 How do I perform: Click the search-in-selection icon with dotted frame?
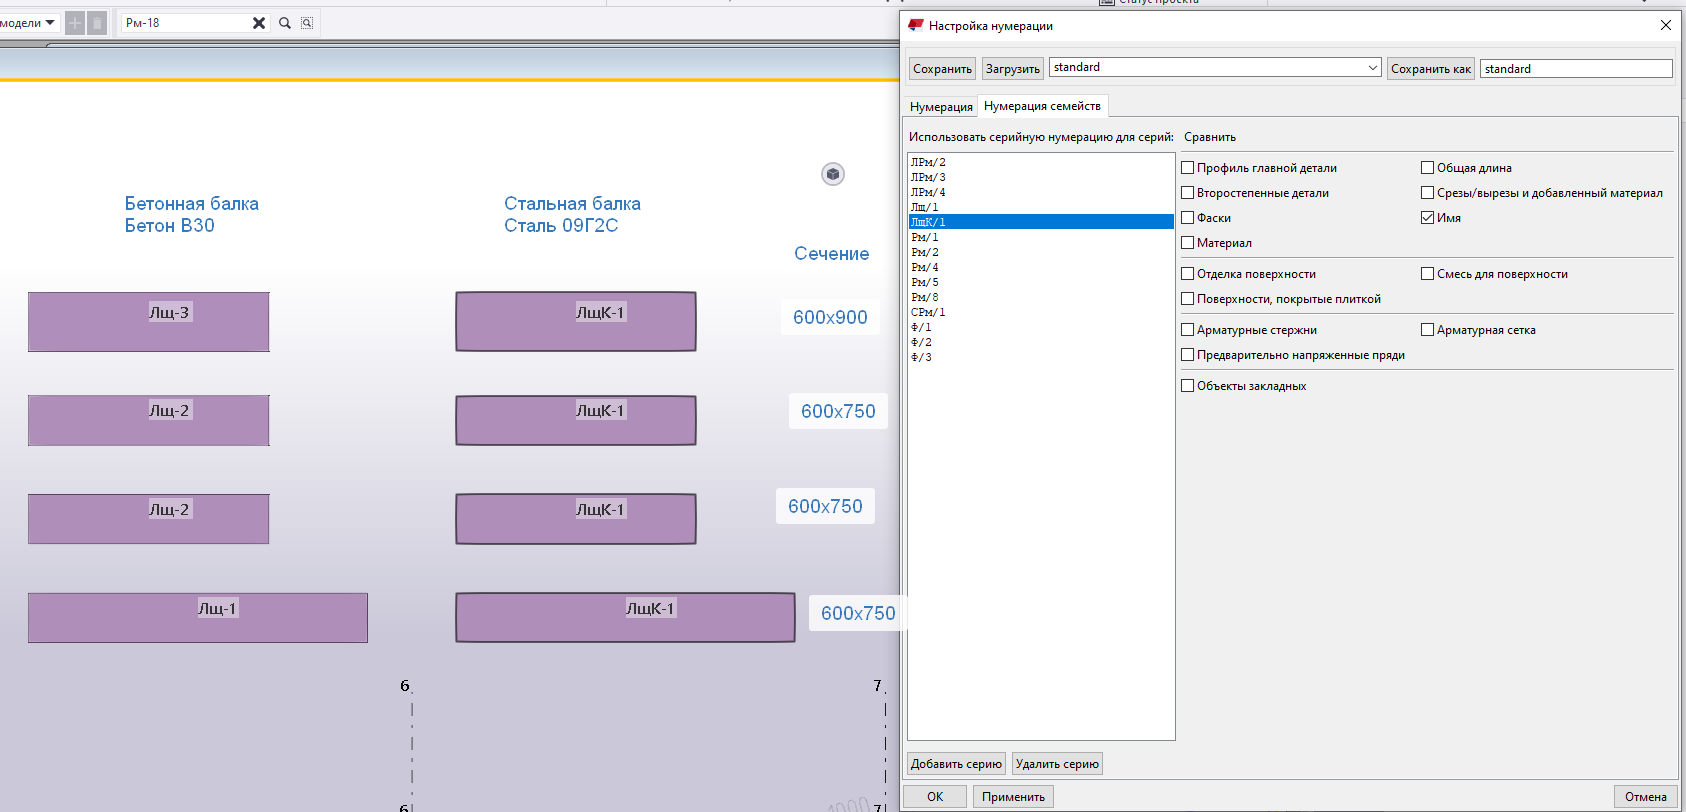pyautogui.click(x=307, y=23)
